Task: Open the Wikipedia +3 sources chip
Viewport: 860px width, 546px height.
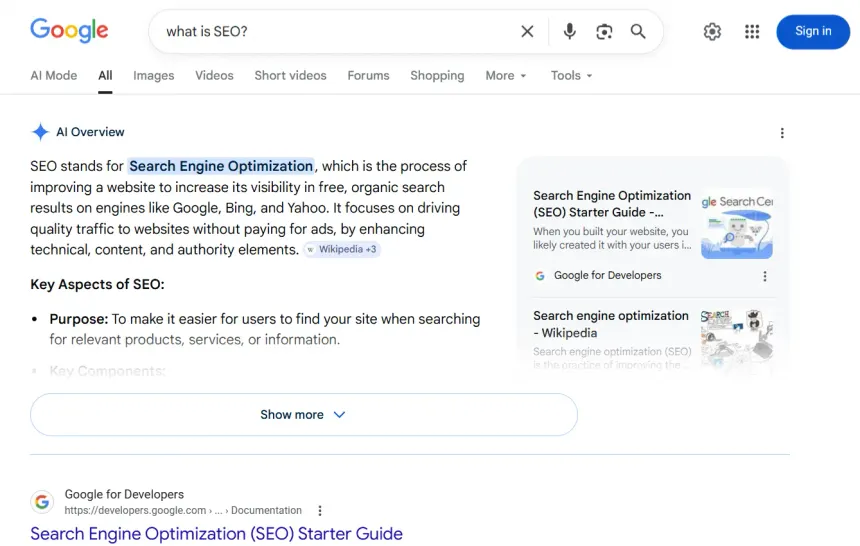Action: (342, 249)
